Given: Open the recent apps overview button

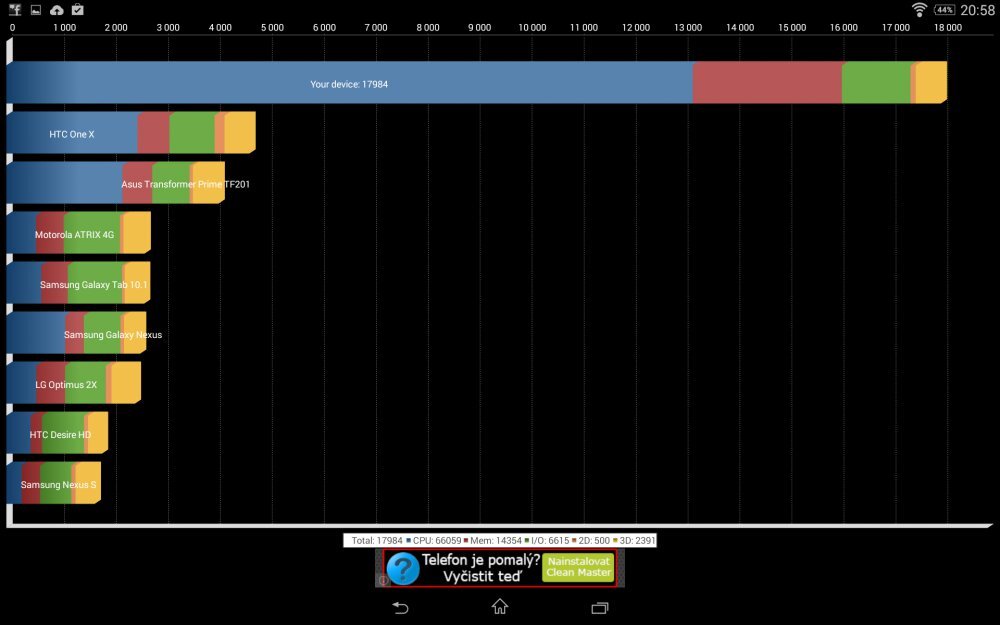Looking at the screenshot, I should [x=600, y=607].
